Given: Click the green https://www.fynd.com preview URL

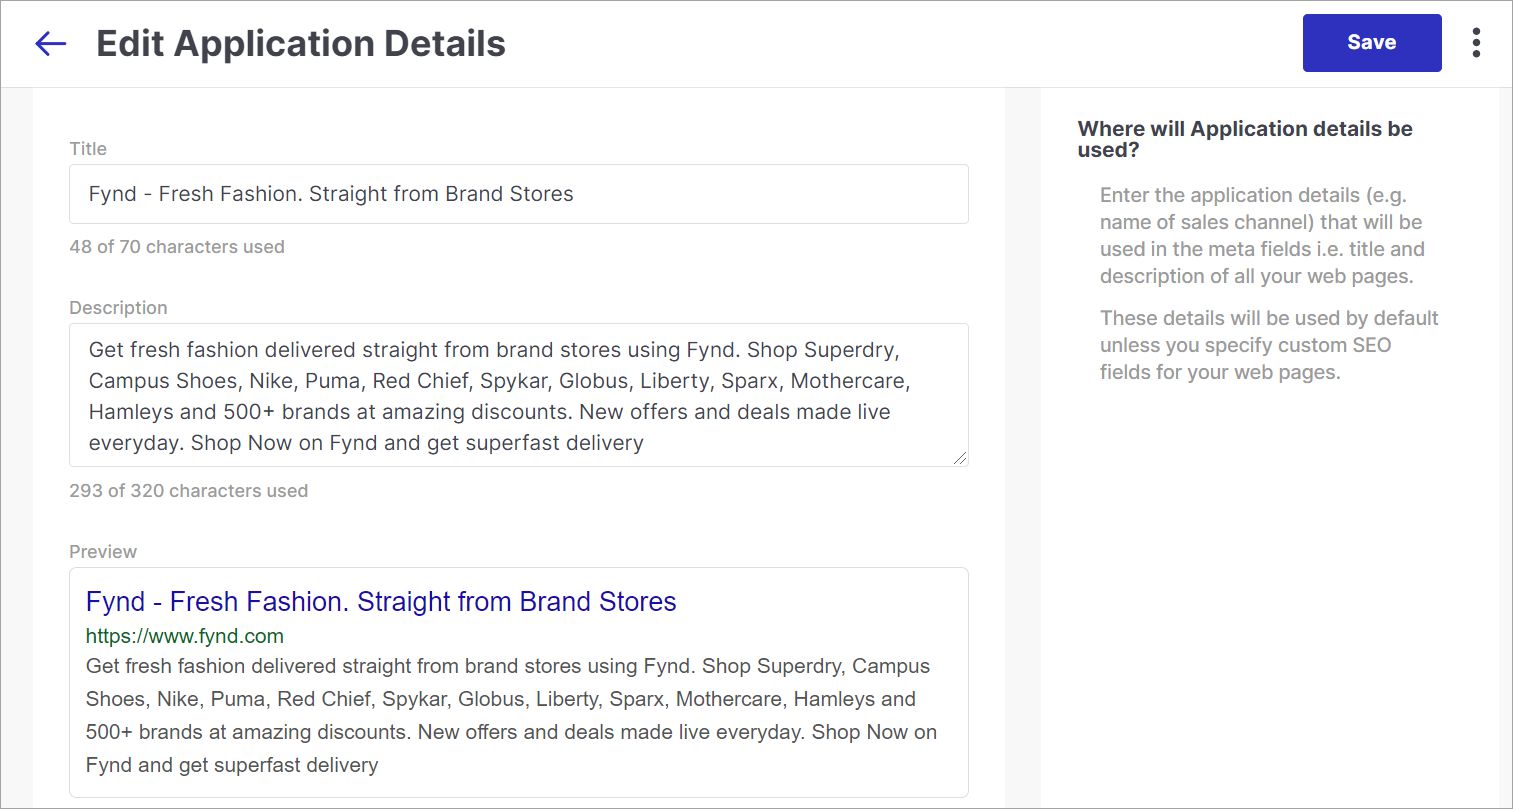Looking at the screenshot, I should coord(185,636).
